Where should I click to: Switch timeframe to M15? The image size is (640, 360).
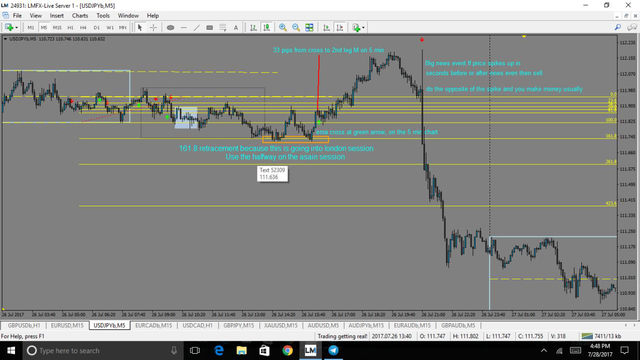coord(57,28)
